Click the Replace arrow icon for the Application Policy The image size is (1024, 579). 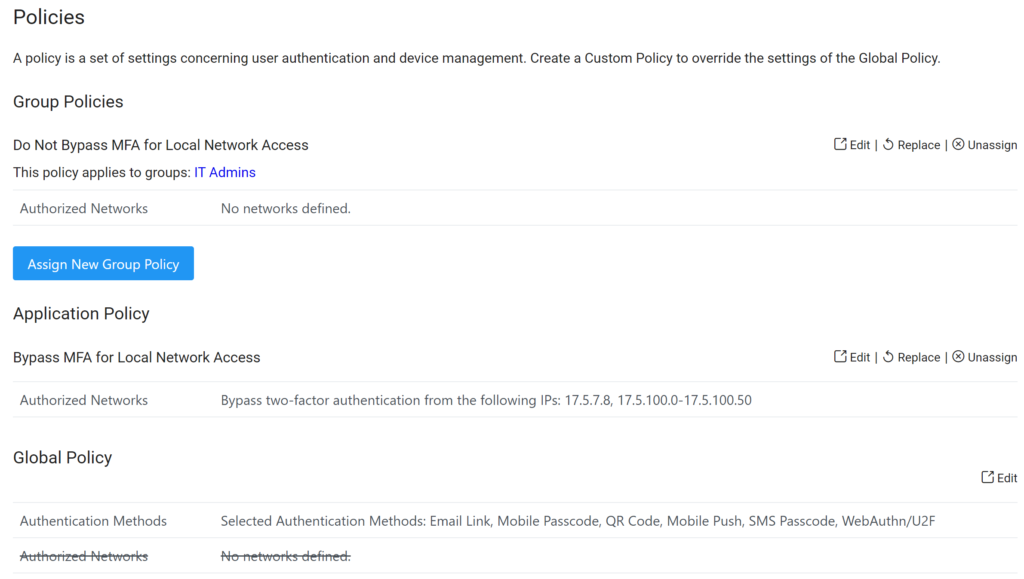888,357
